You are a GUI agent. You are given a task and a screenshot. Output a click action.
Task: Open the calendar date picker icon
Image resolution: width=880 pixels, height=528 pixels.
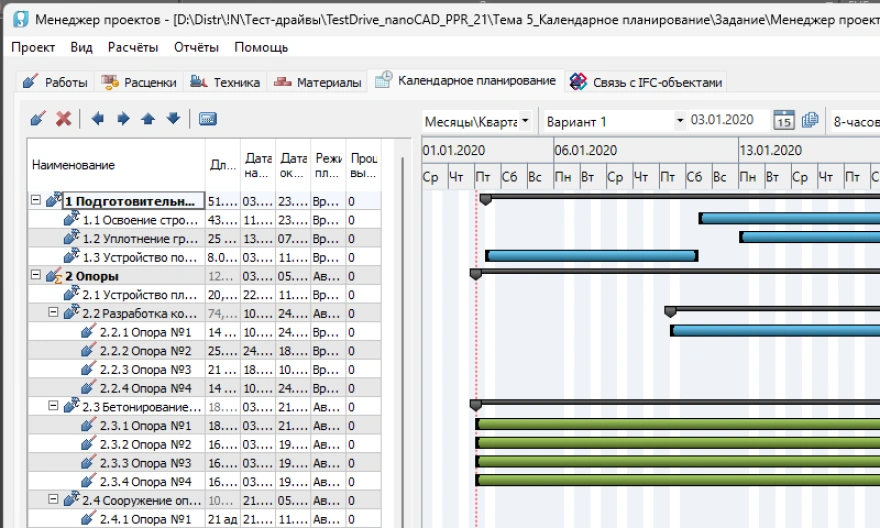(783, 121)
